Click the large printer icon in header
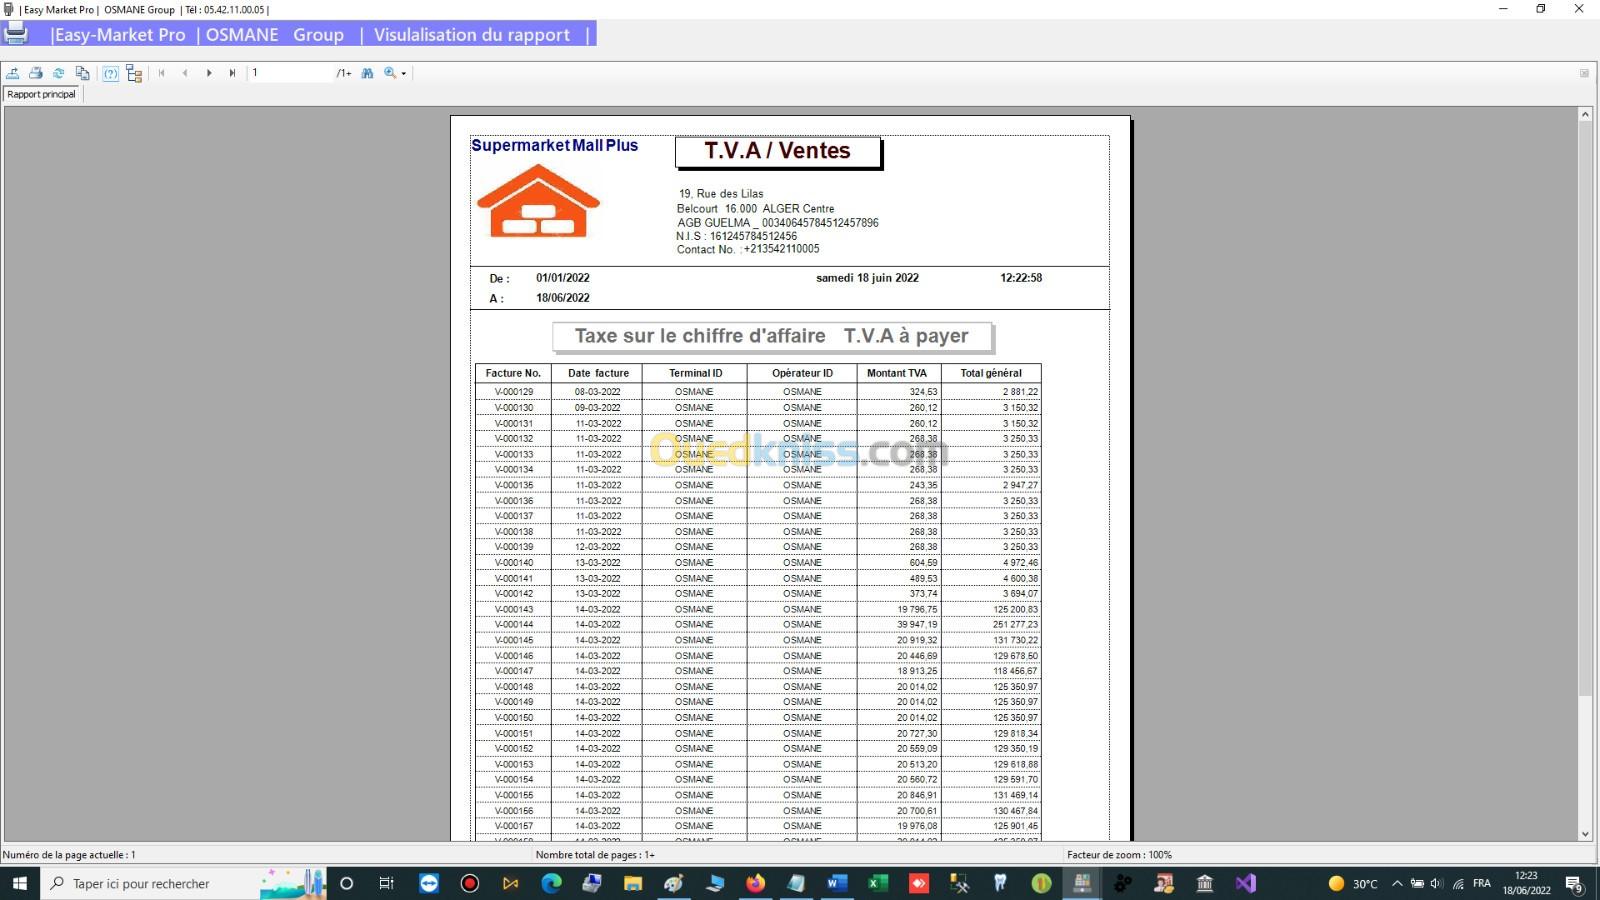The height and width of the screenshot is (900, 1600). (16, 34)
